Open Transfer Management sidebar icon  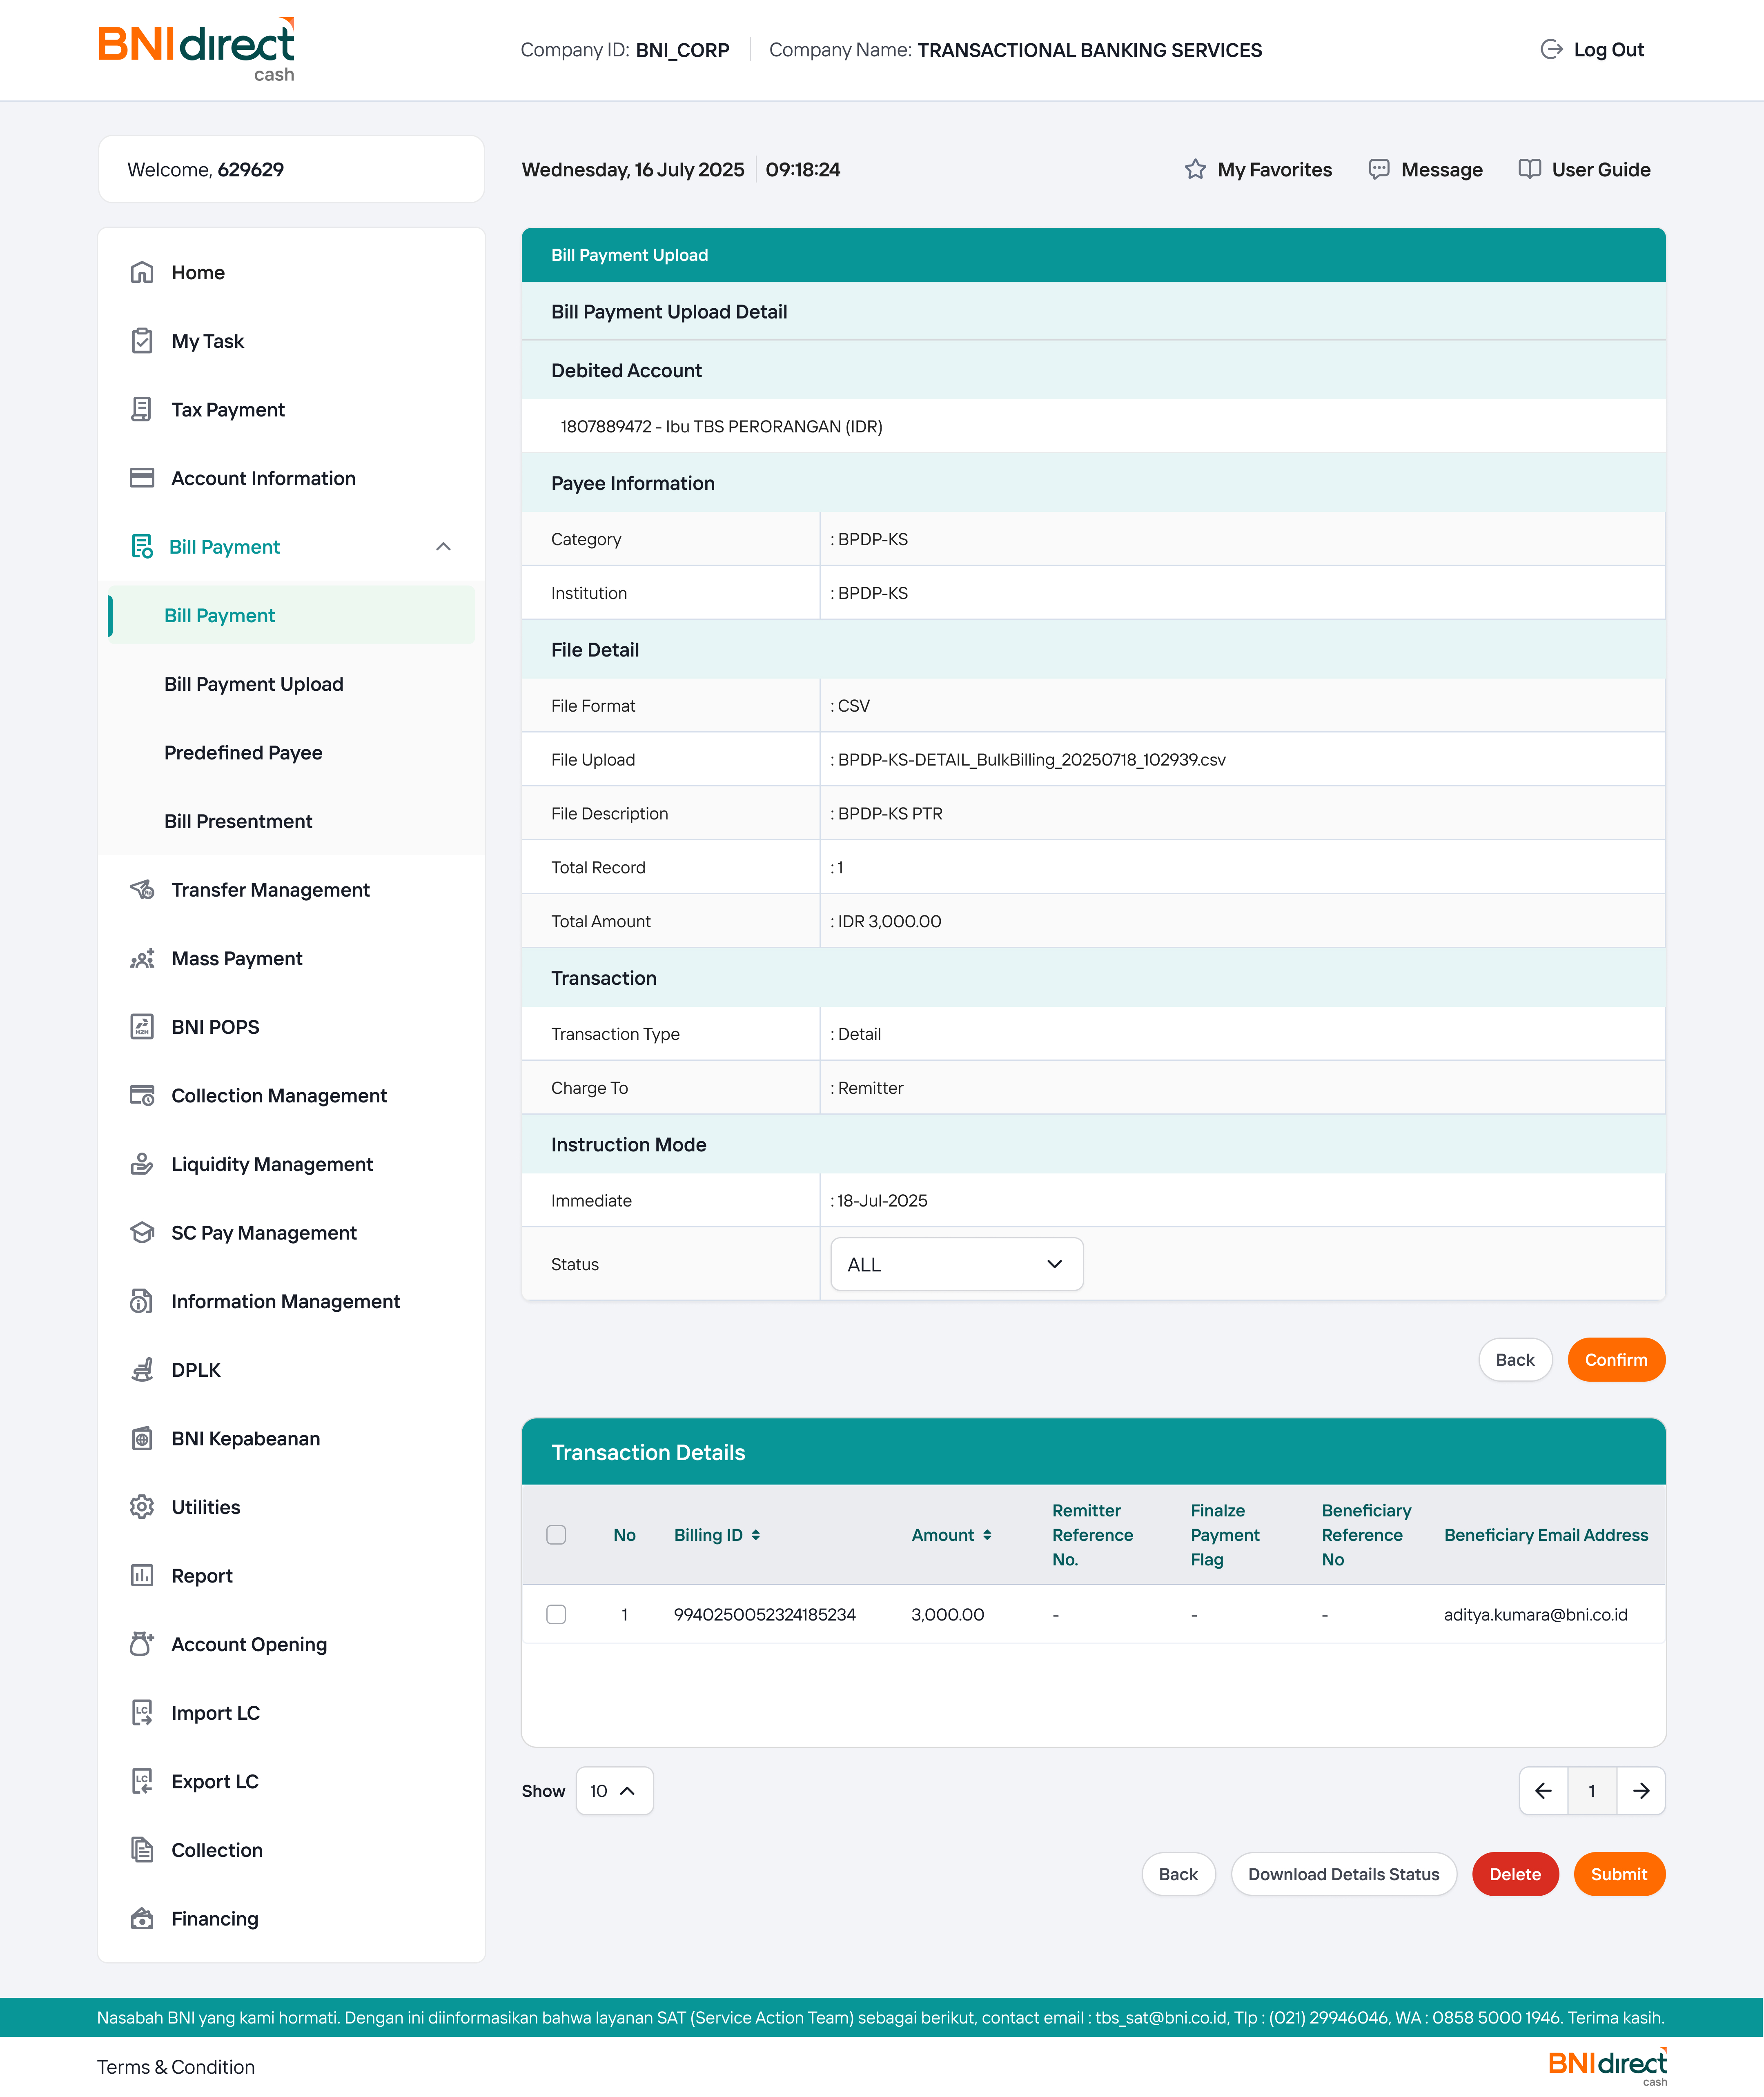tap(142, 889)
